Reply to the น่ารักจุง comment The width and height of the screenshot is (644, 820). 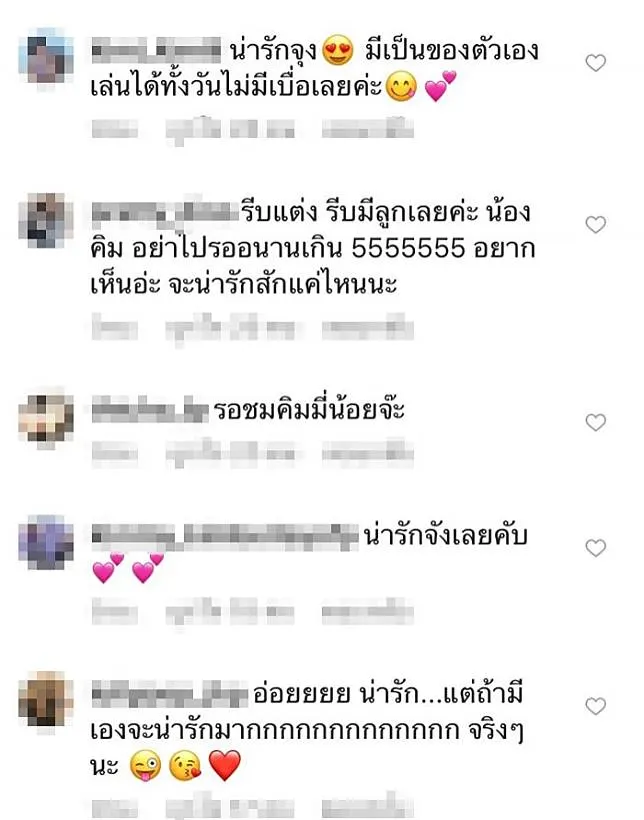367,129
